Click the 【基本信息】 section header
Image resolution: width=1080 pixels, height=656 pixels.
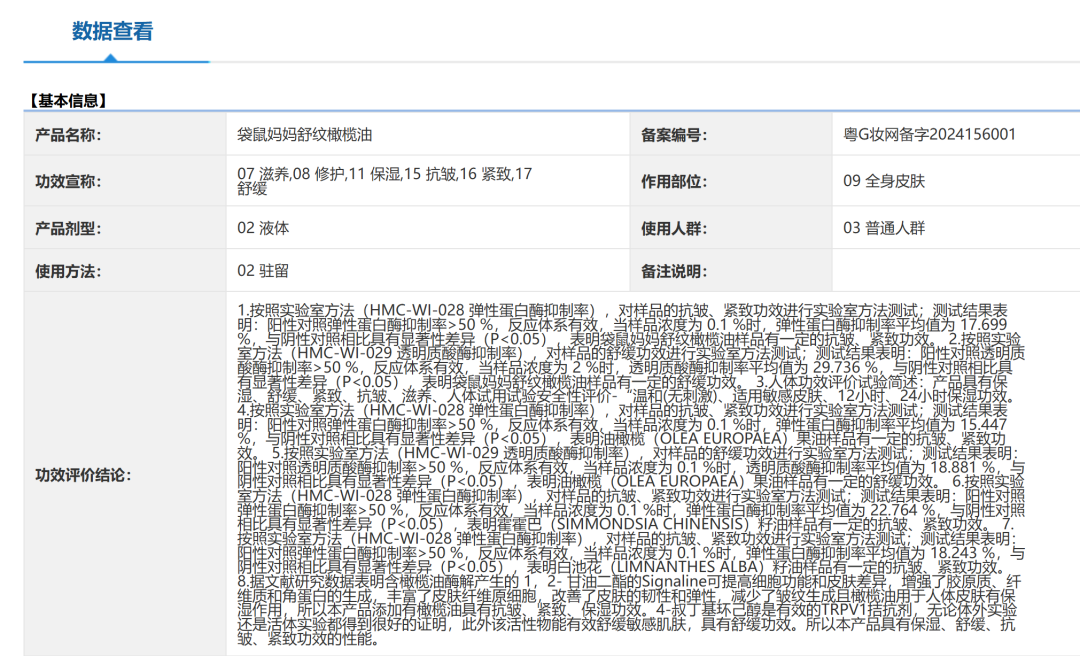click(x=68, y=100)
